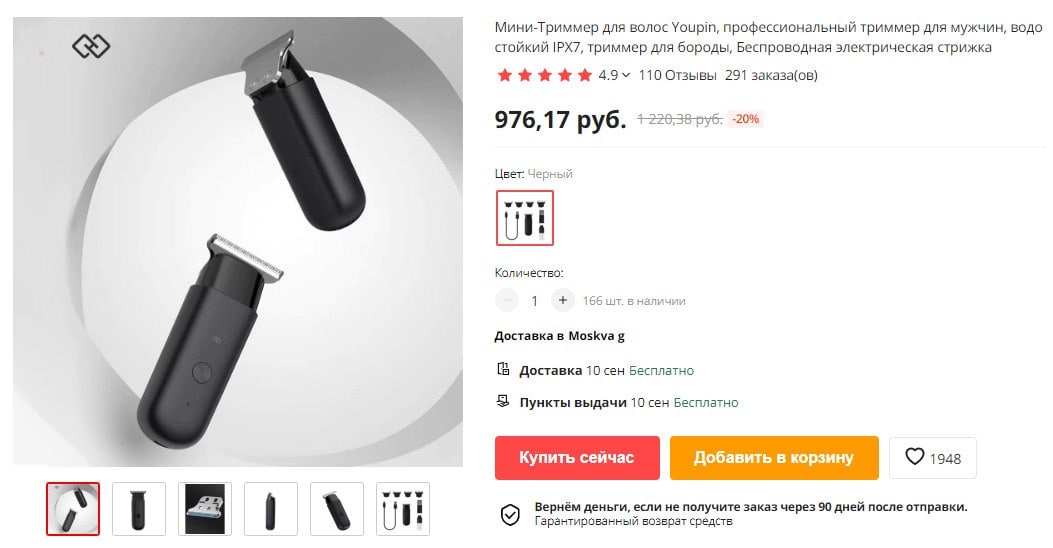Click the shield guarantee icon
1053x548 pixels.
click(x=510, y=514)
